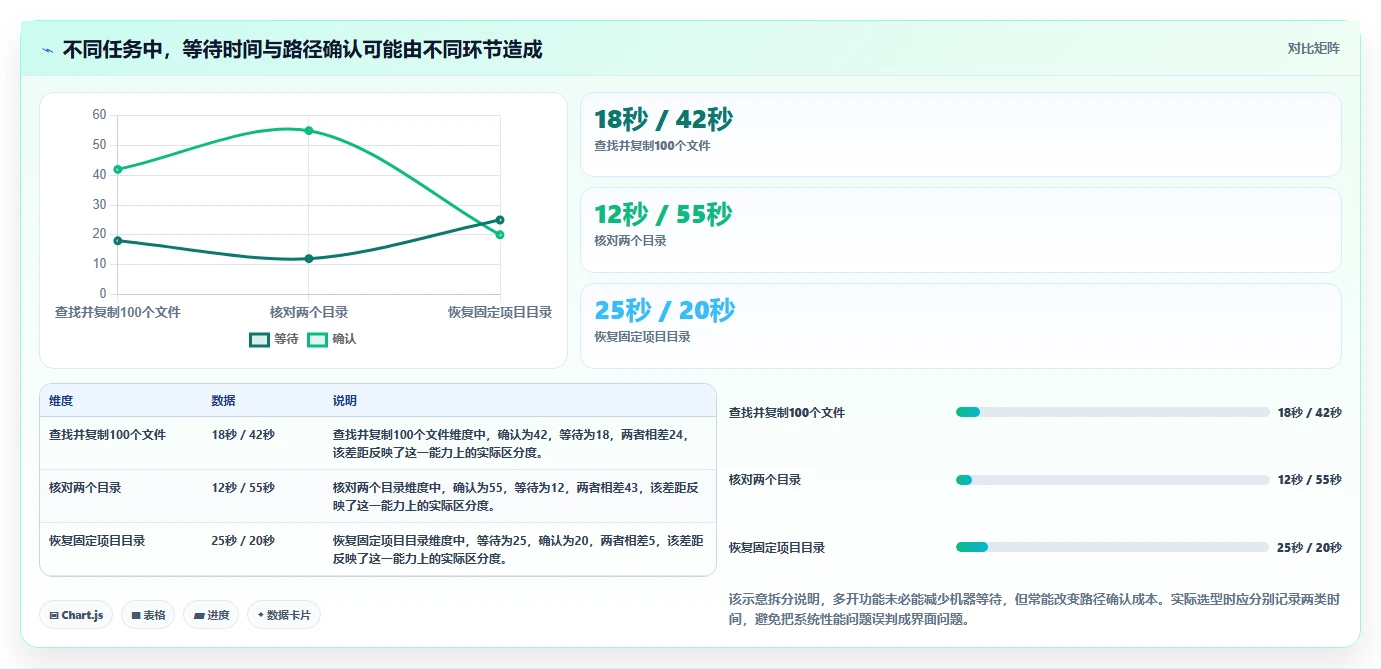Click the 等待 data point at value 25
This screenshot has height=669, width=1381.
pyautogui.click(x=500, y=220)
